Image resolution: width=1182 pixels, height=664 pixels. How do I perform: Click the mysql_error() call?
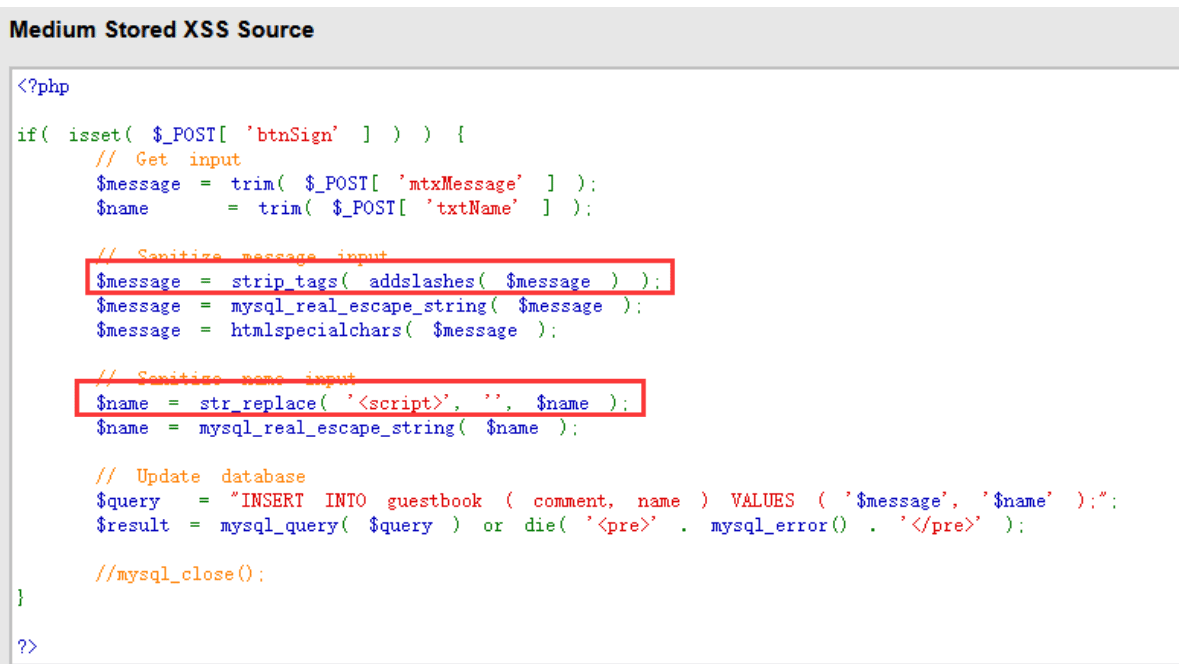pyautogui.click(x=779, y=525)
